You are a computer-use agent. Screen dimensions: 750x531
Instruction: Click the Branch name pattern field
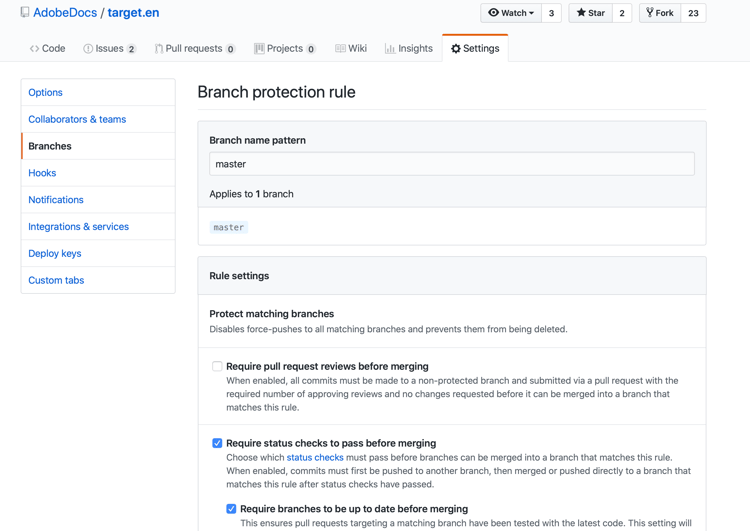(452, 164)
